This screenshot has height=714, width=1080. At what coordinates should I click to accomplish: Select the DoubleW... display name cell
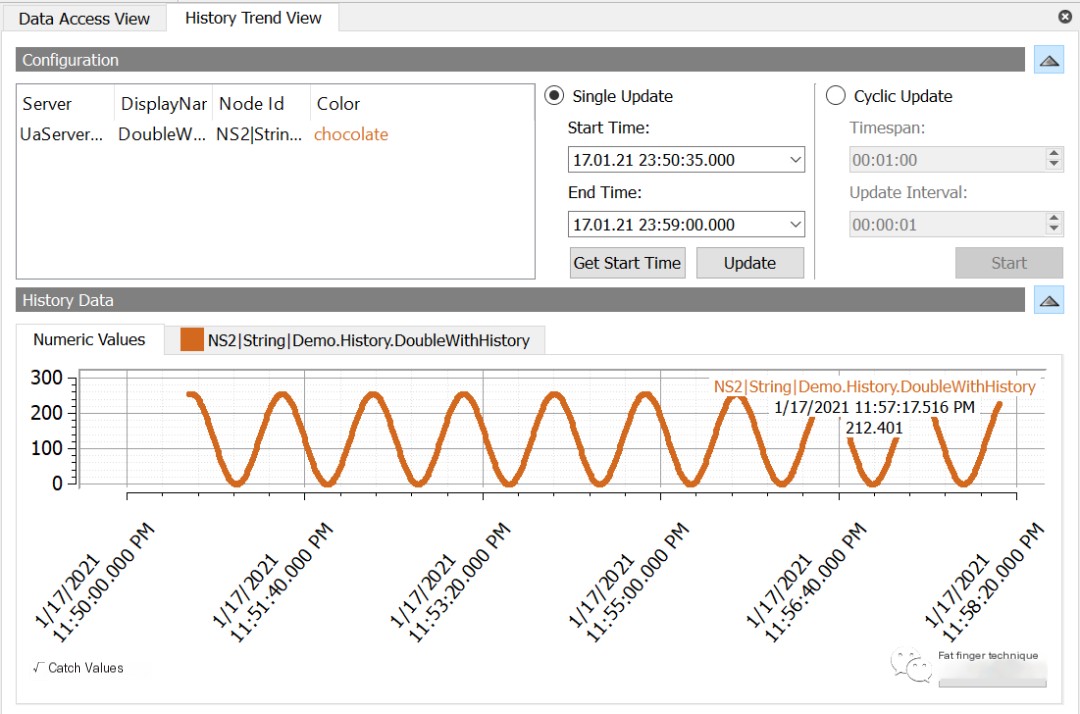click(162, 134)
